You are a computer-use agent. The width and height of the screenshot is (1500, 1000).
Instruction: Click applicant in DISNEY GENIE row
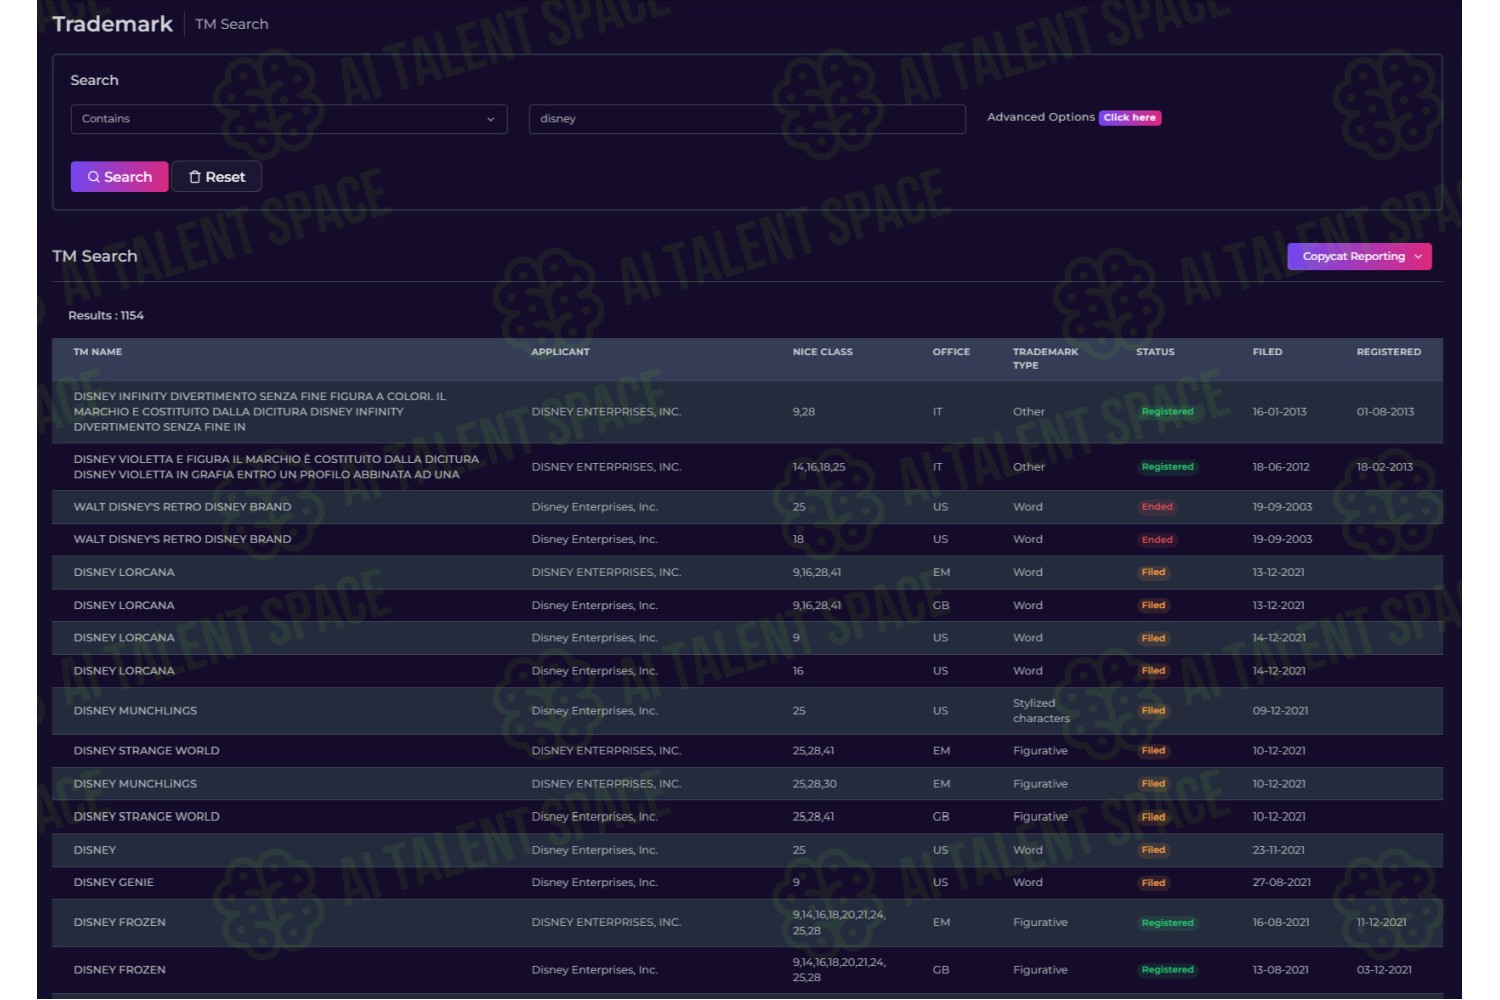(594, 883)
